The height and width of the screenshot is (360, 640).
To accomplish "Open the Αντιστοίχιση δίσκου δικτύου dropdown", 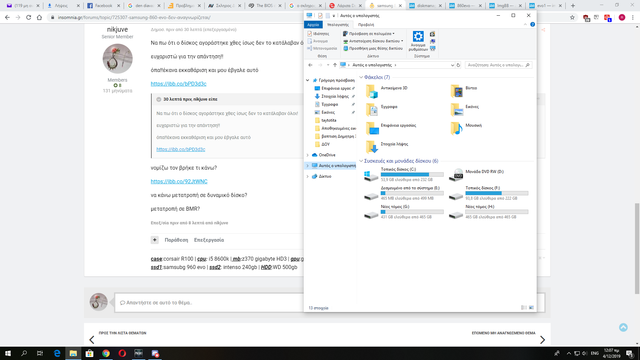I will [373, 41].
